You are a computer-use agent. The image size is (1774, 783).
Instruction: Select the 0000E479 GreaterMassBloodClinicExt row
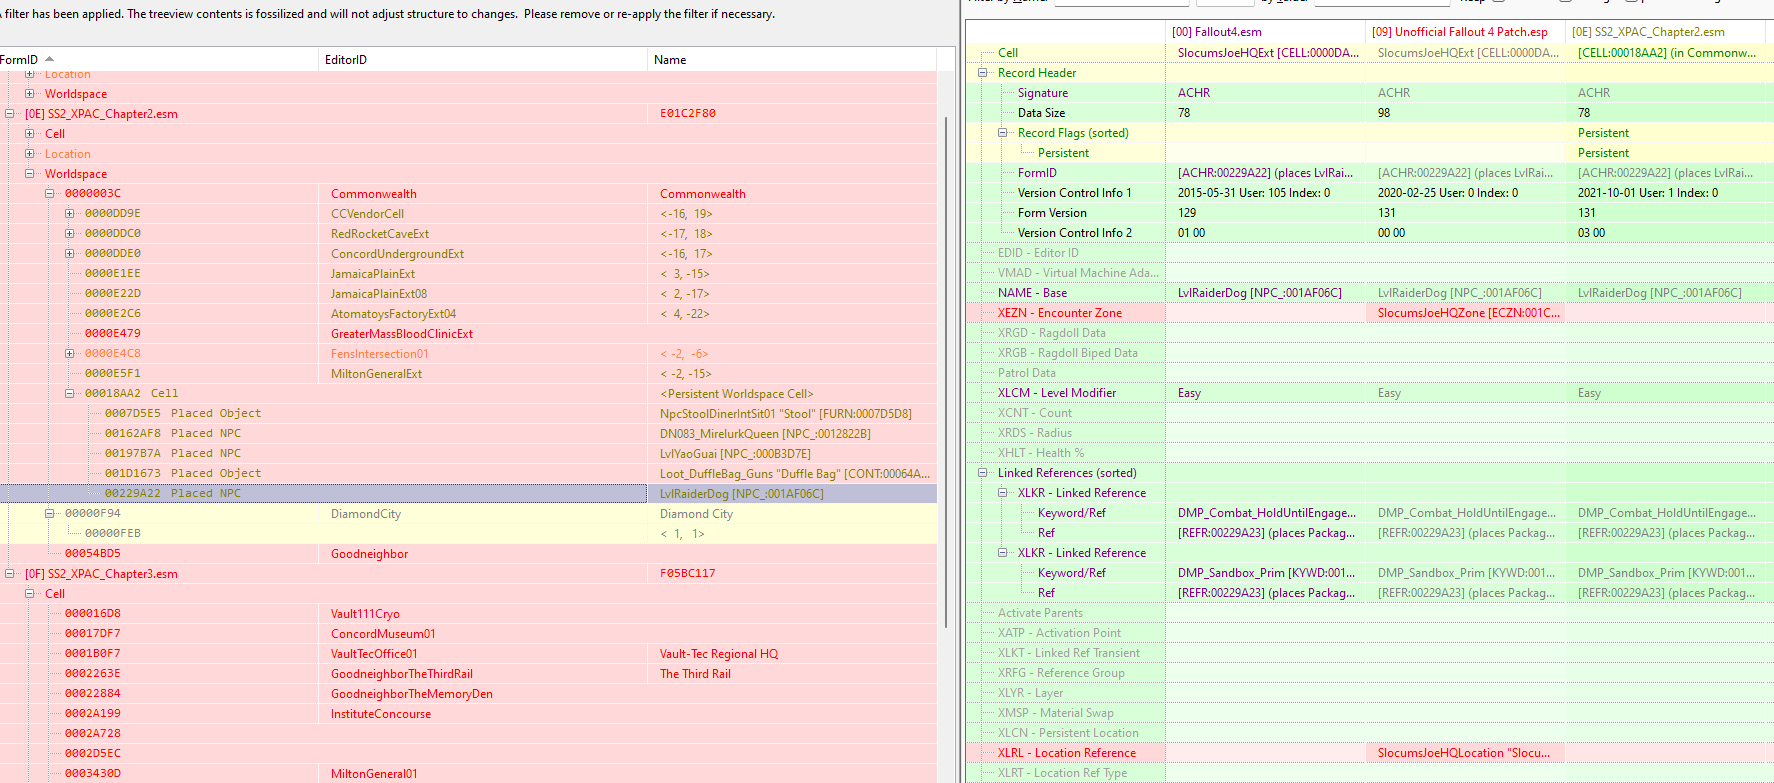(468, 334)
